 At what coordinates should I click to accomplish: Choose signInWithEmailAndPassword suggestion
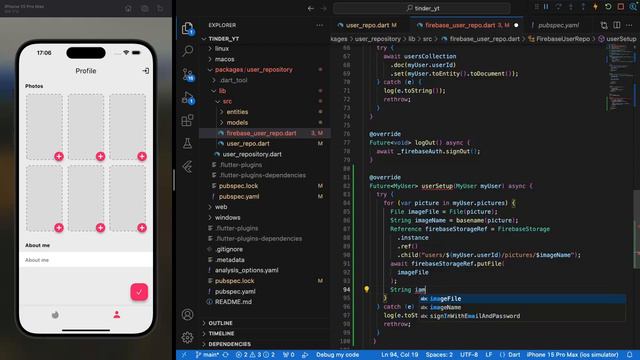pyautogui.click(x=522, y=316)
